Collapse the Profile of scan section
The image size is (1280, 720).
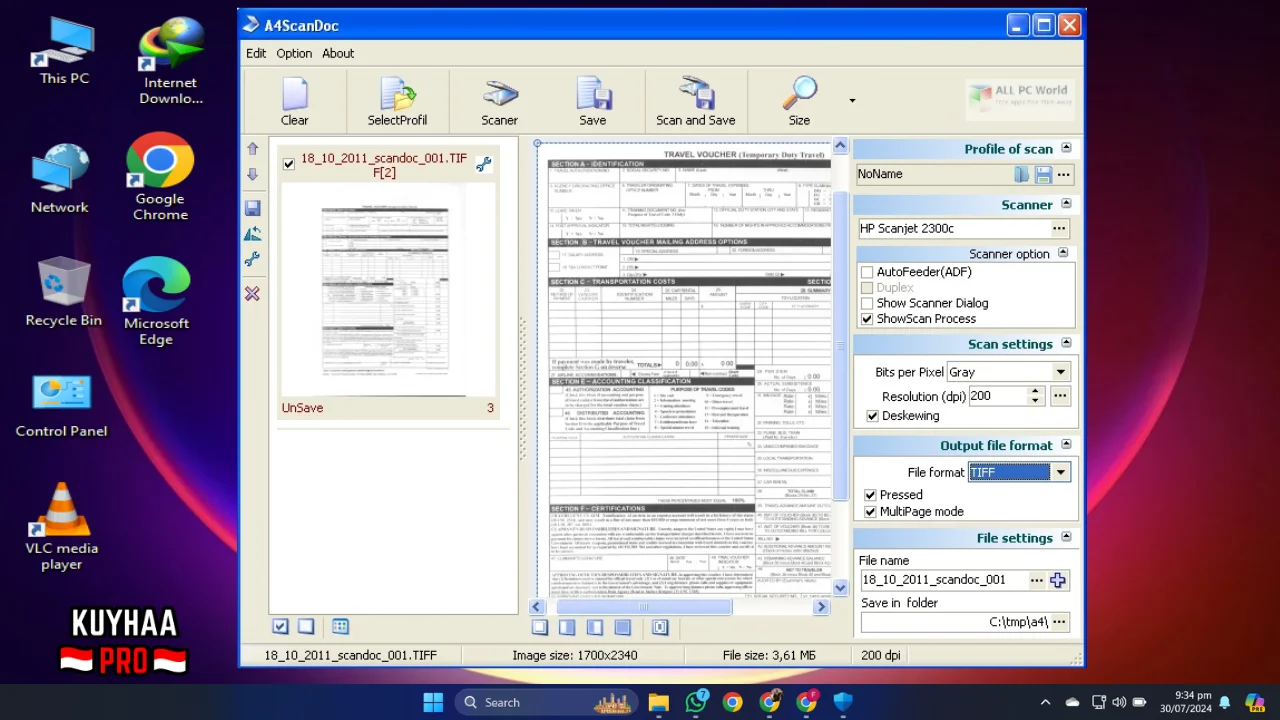1066,148
